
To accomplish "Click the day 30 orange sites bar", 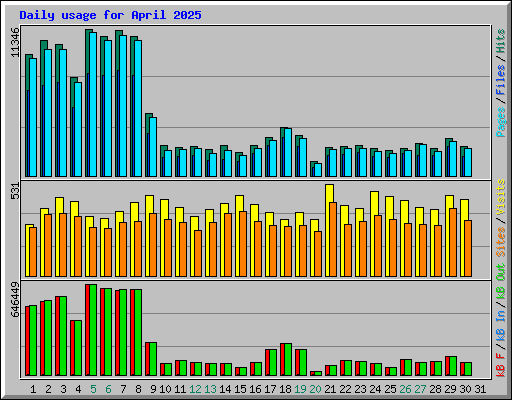I will [468, 248].
